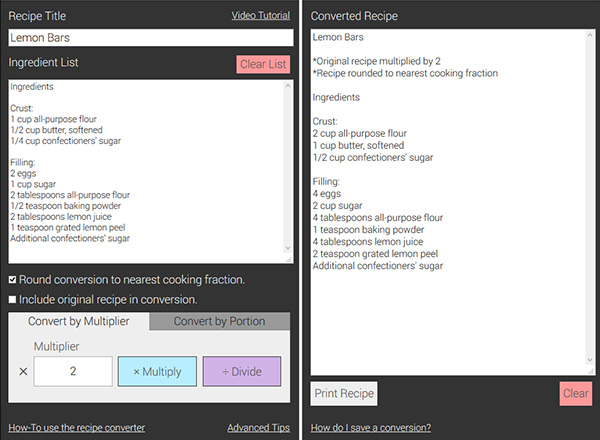Click the Print Recipe button
The image size is (600, 440).
pos(344,393)
